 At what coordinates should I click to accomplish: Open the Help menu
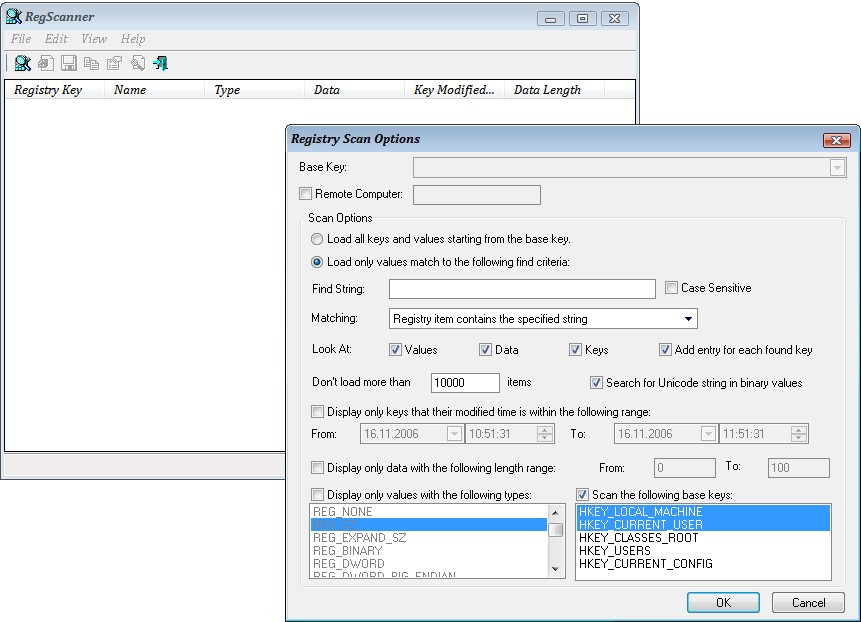[x=133, y=38]
